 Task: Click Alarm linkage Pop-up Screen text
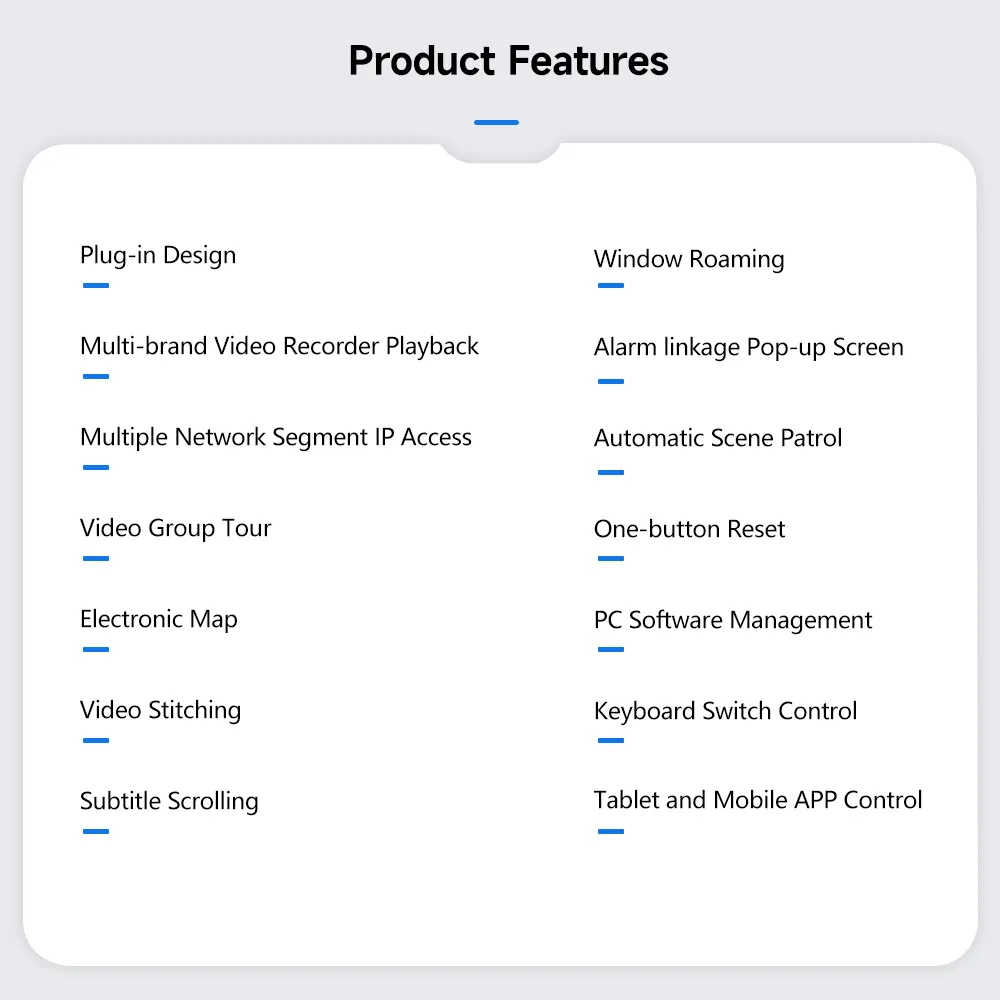[x=749, y=348]
